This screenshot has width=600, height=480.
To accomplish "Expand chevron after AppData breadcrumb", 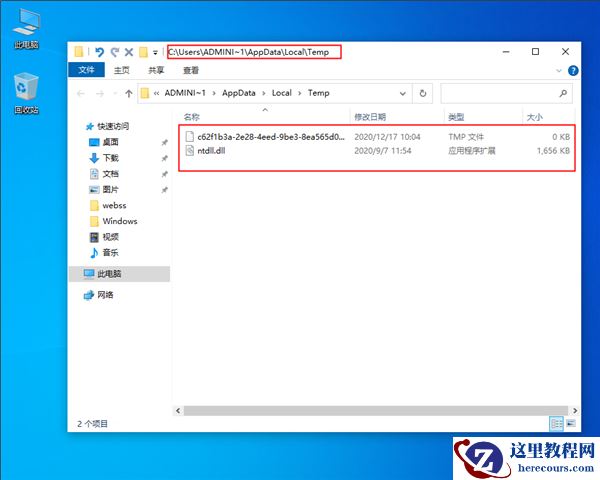I will (264, 93).
